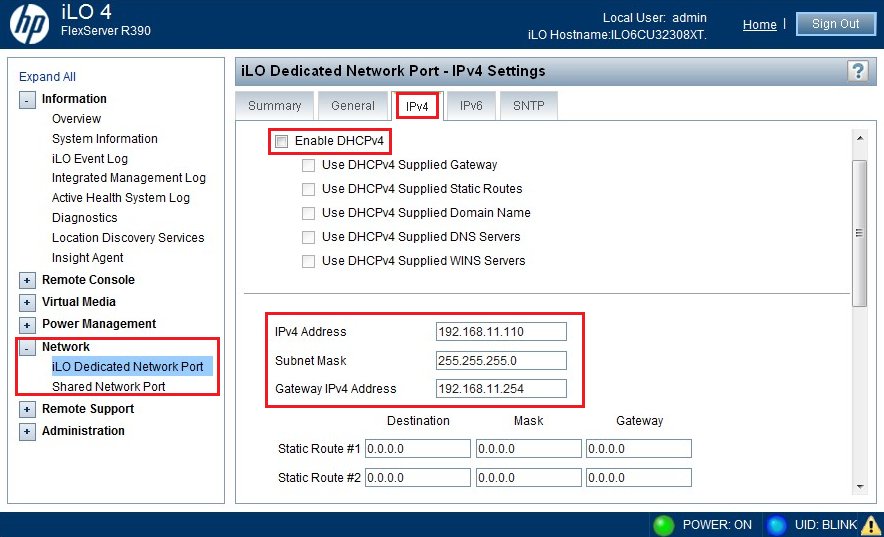
Task: Click the Power Management section label
Action: (99, 324)
